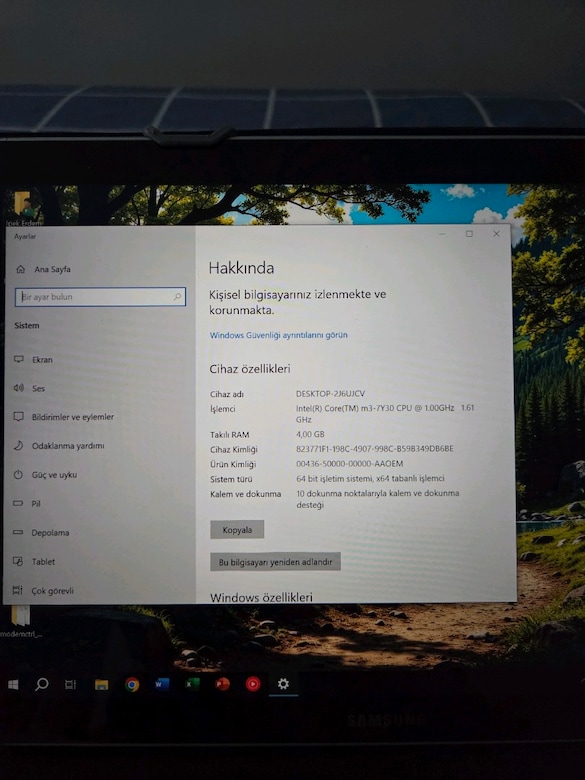Select the top-left desktop folder icon
The width and height of the screenshot is (585, 780).
point(23,208)
